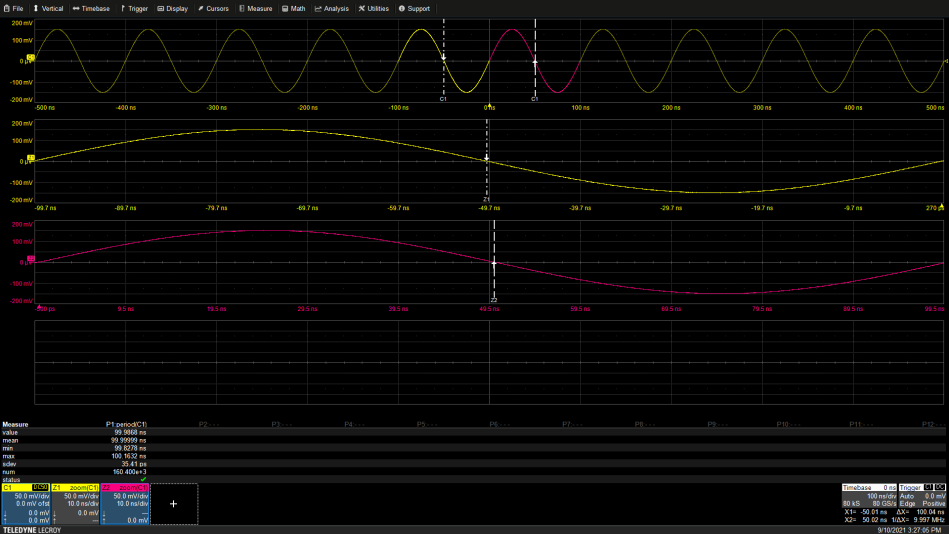The height and width of the screenshot is (534, 949).
Task: Click the sdev value 35.41 ps
Action: 134,464
